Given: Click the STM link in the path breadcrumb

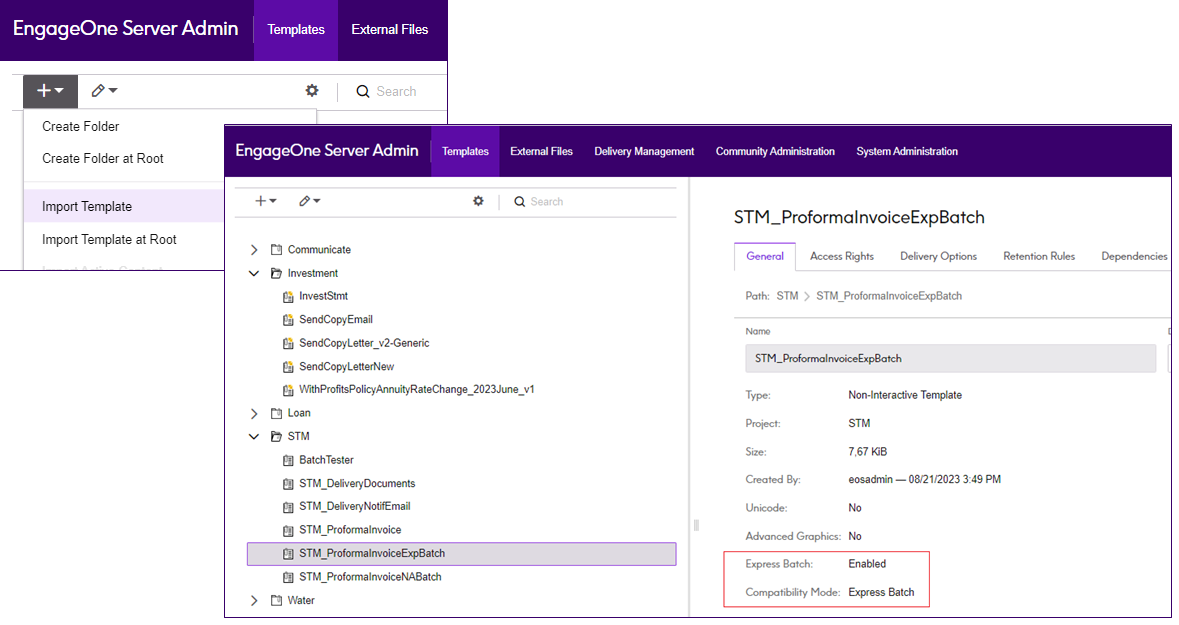Looking at the screenshot, I should pos(787,296).
